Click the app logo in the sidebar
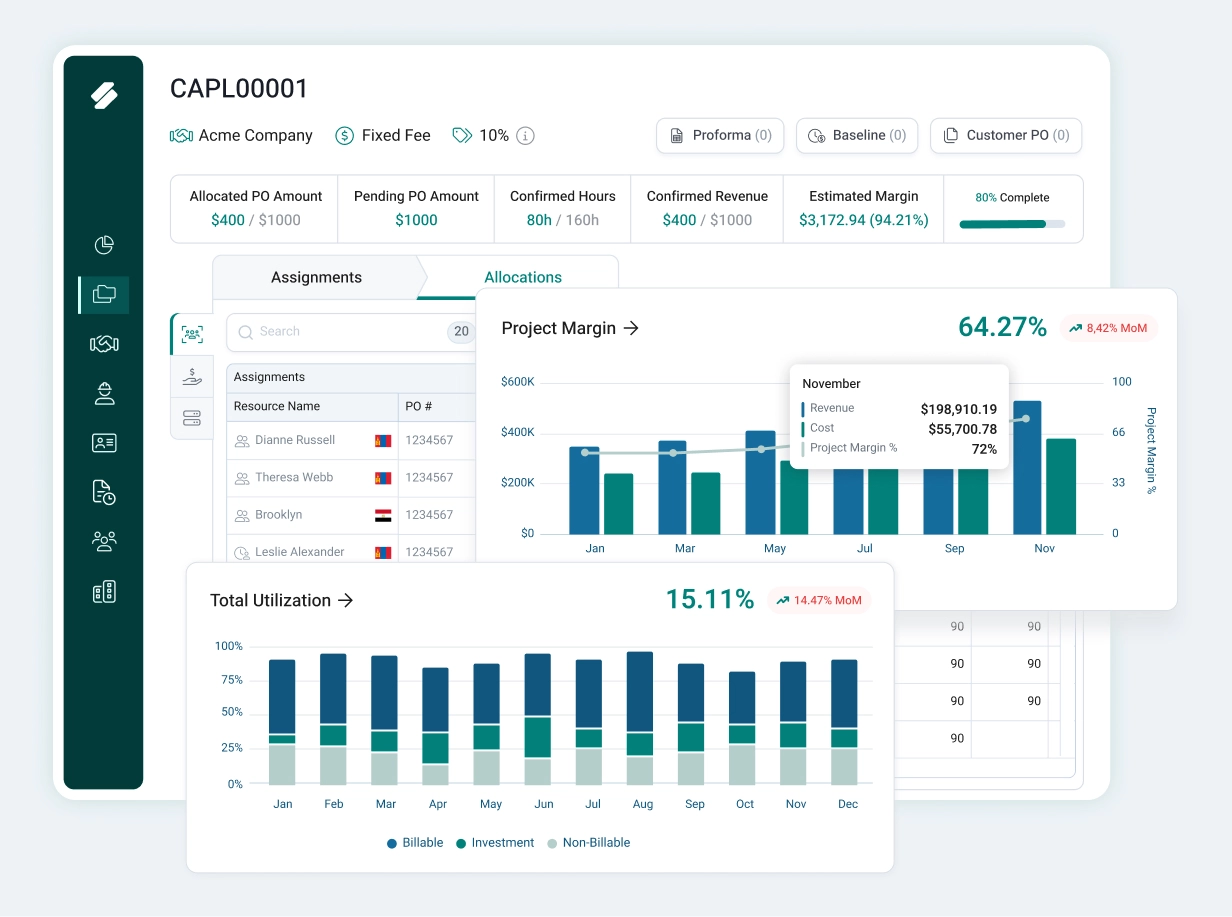 tap(104, 95)
